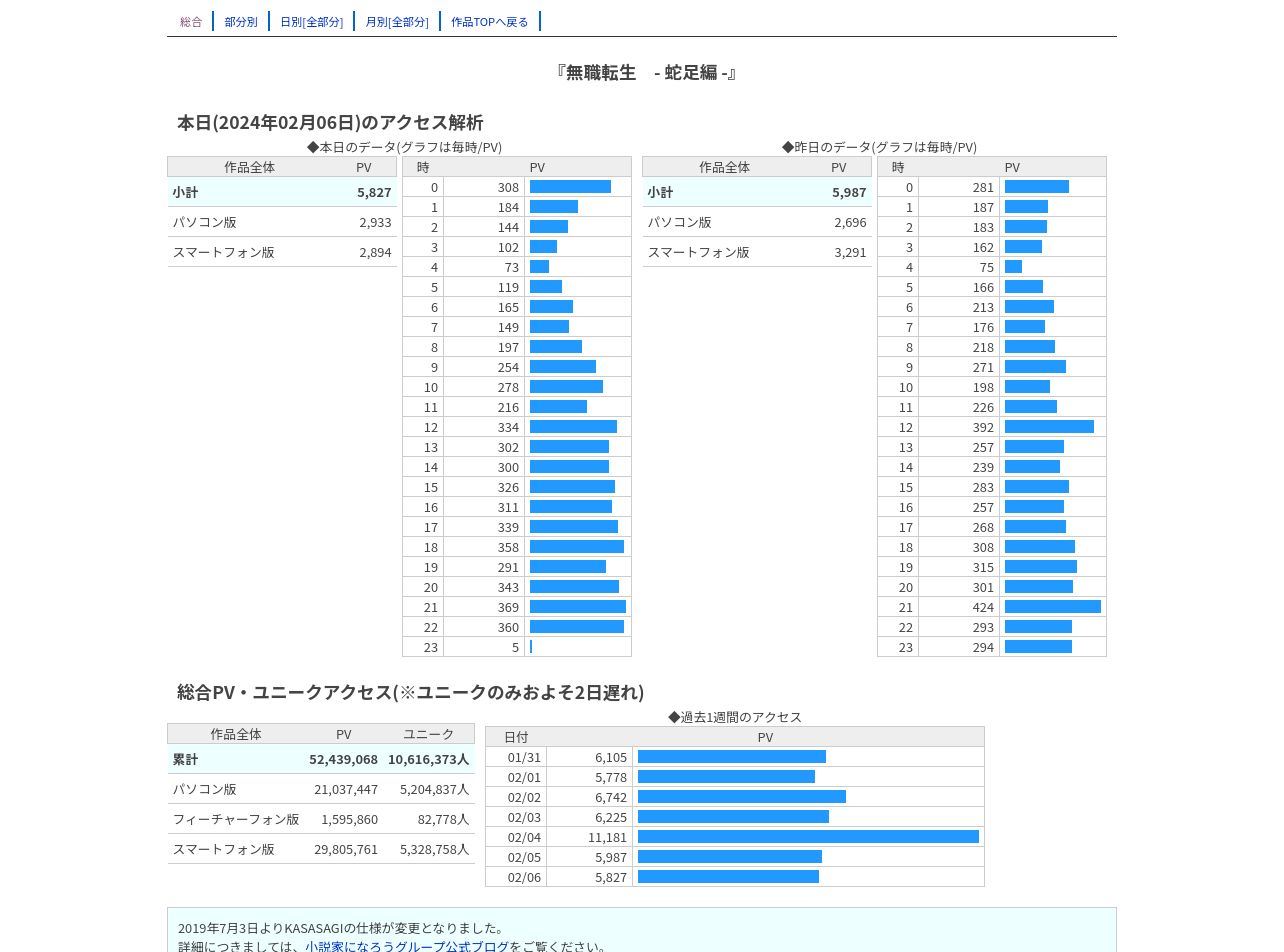Click today's hour 23 PV value 5

[x=516, y=647]
